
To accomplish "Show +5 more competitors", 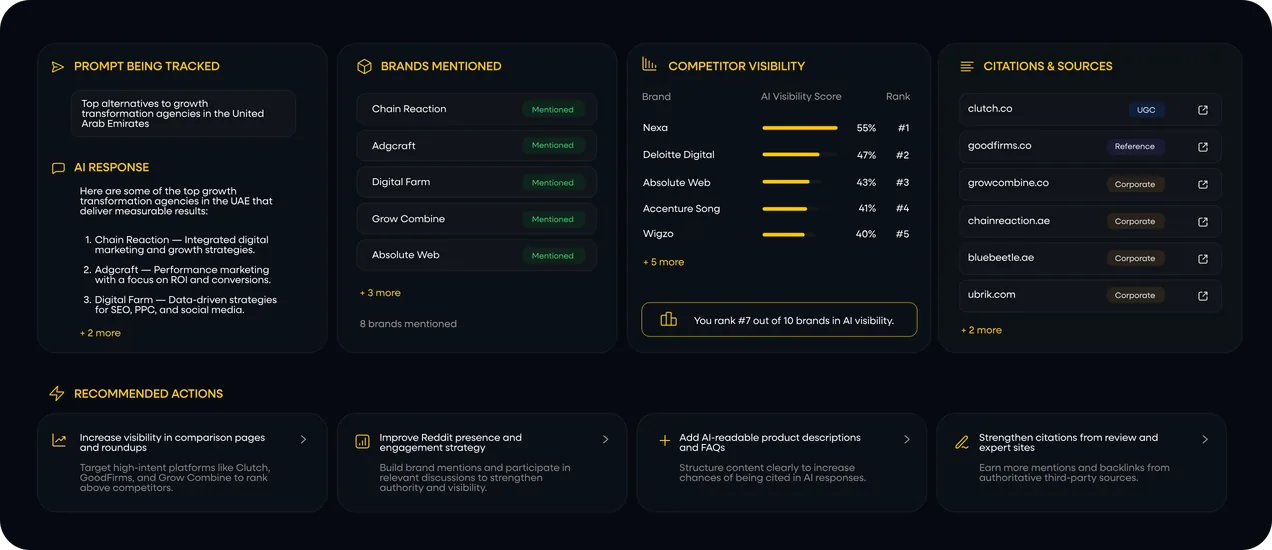I will coord(664,262).
